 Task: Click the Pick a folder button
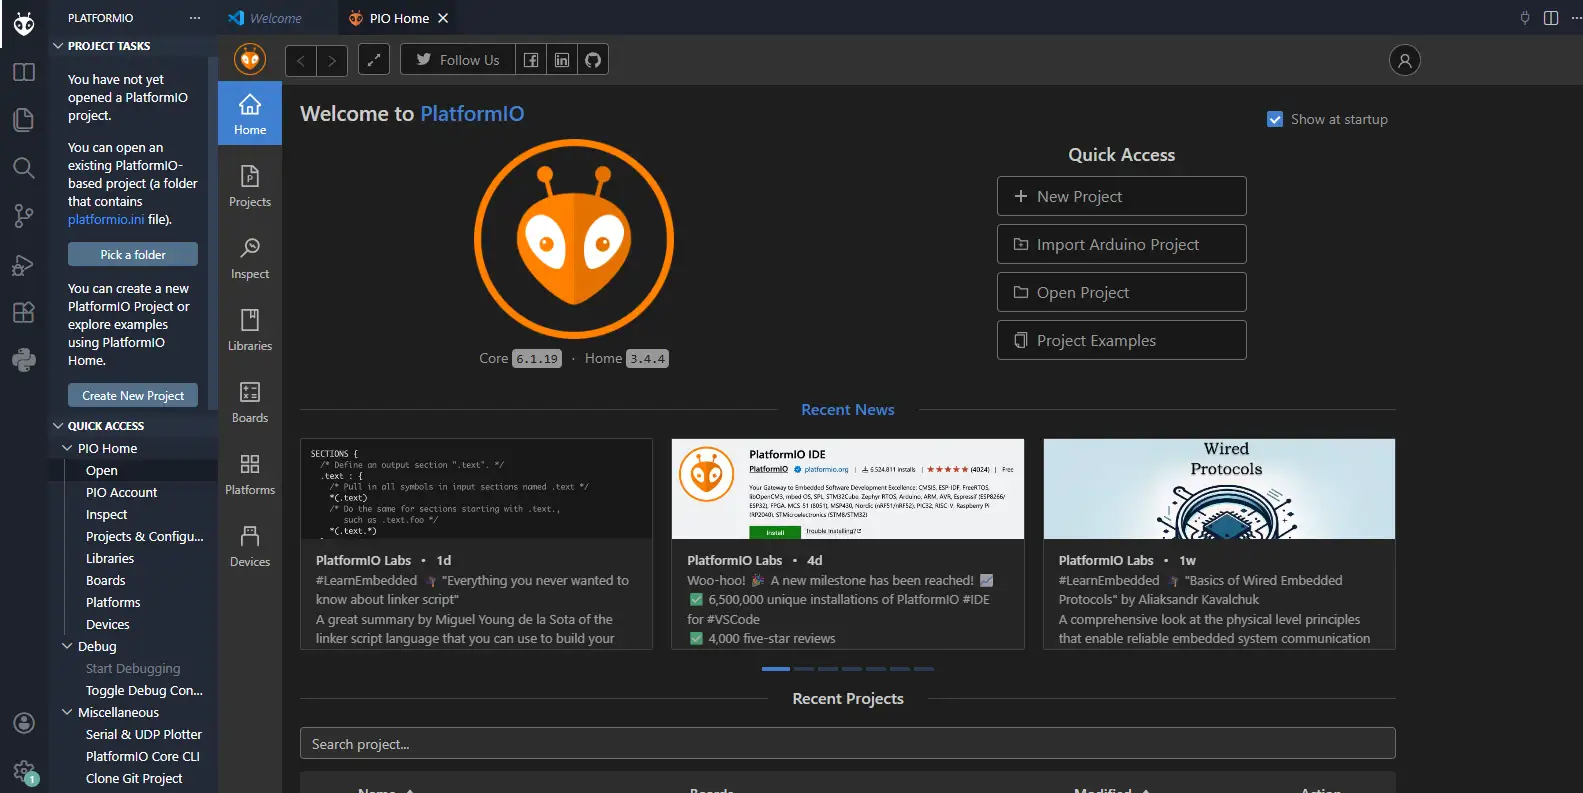pyautogui.click(x=133, y=254)
